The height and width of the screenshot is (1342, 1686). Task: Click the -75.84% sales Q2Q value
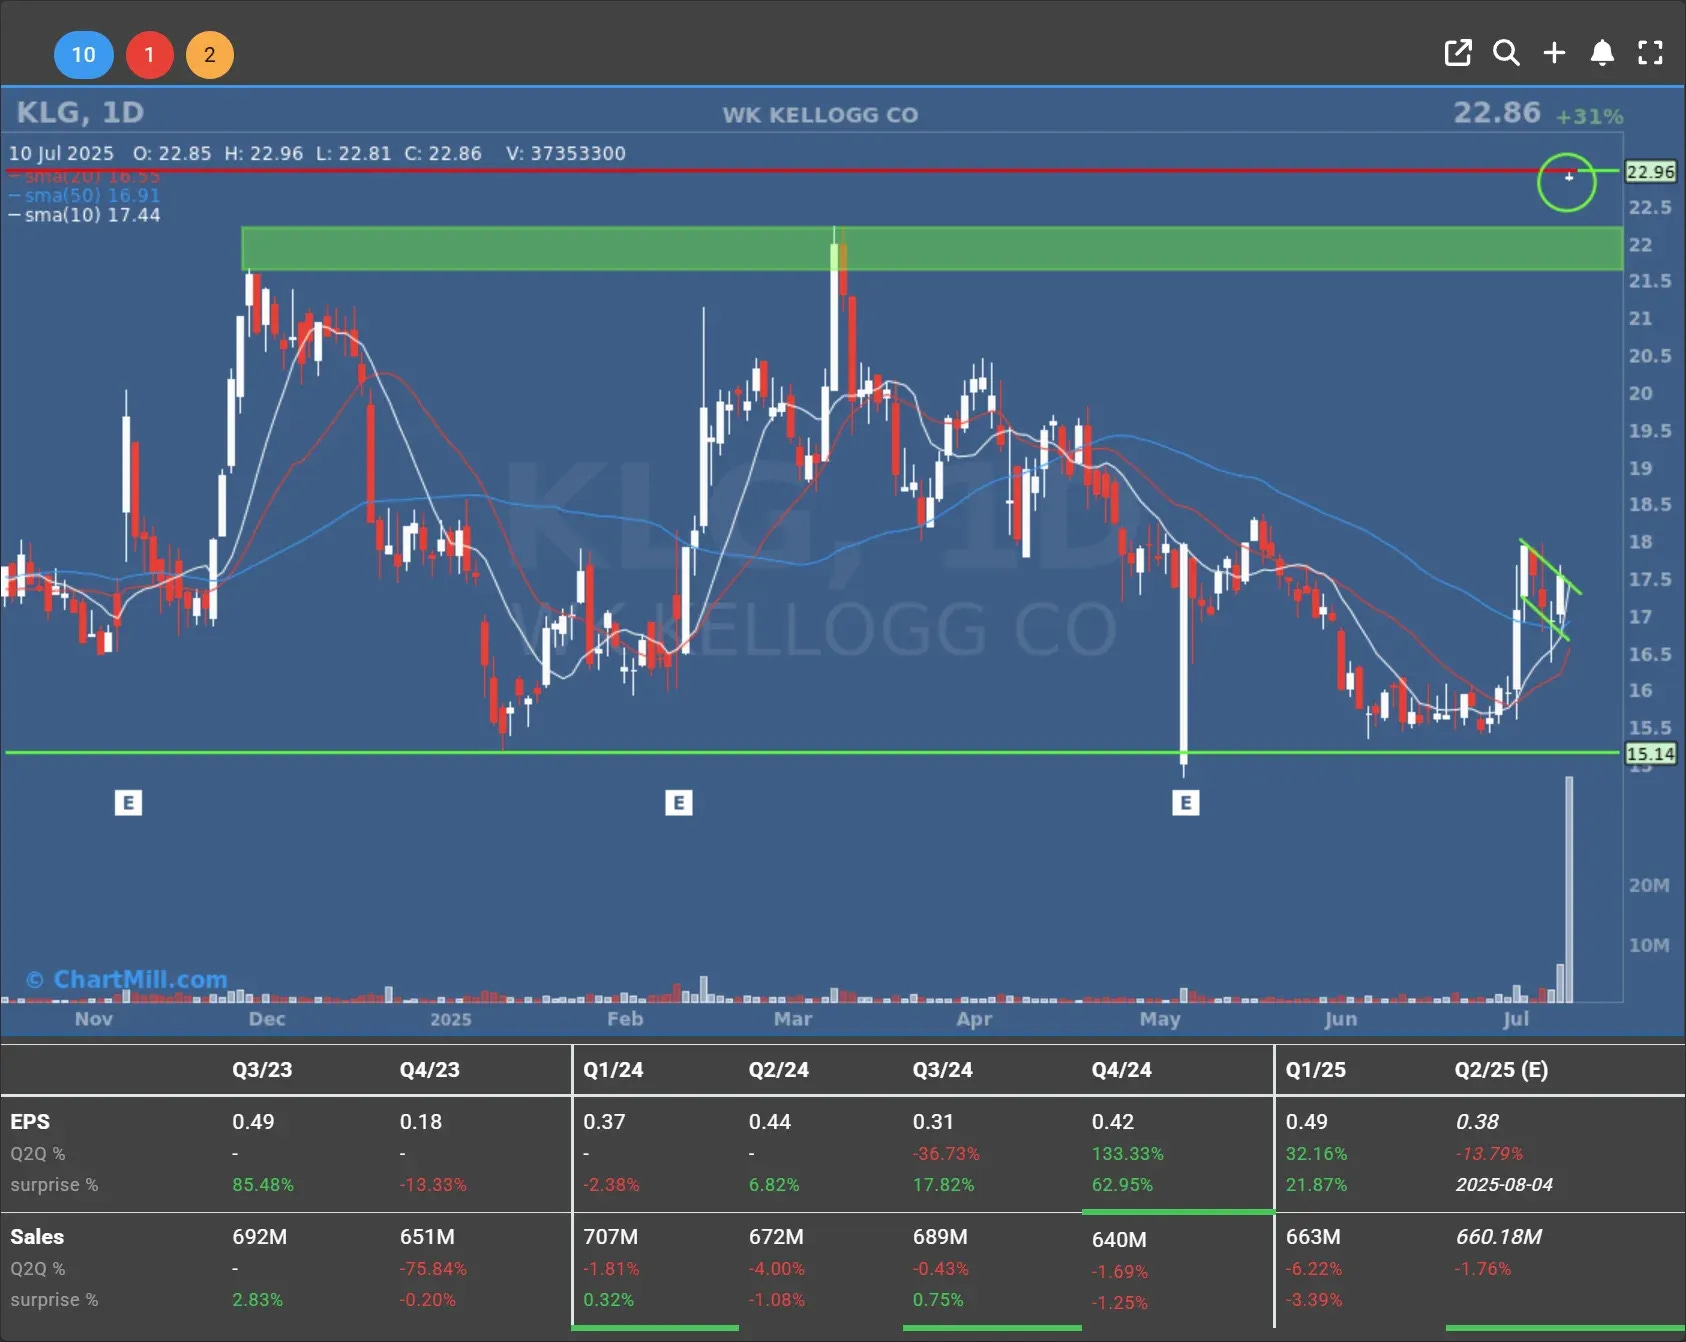pos(433,1269)
